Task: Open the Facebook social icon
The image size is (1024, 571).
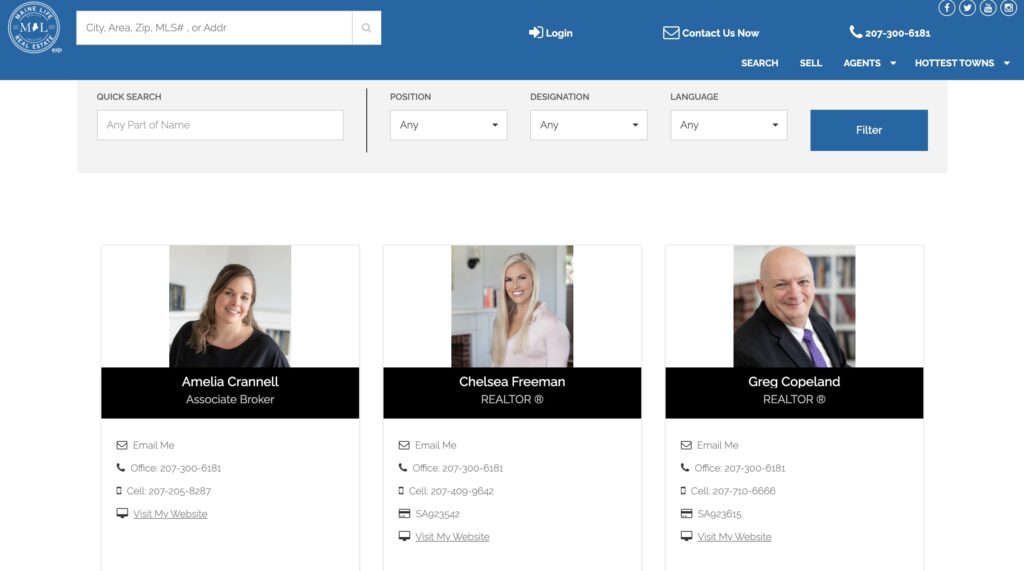Action: 947,8
